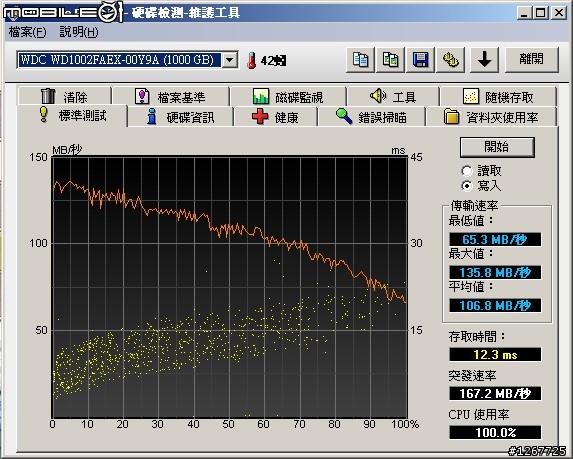Select the 標準測試 benchmark tab

72,115
